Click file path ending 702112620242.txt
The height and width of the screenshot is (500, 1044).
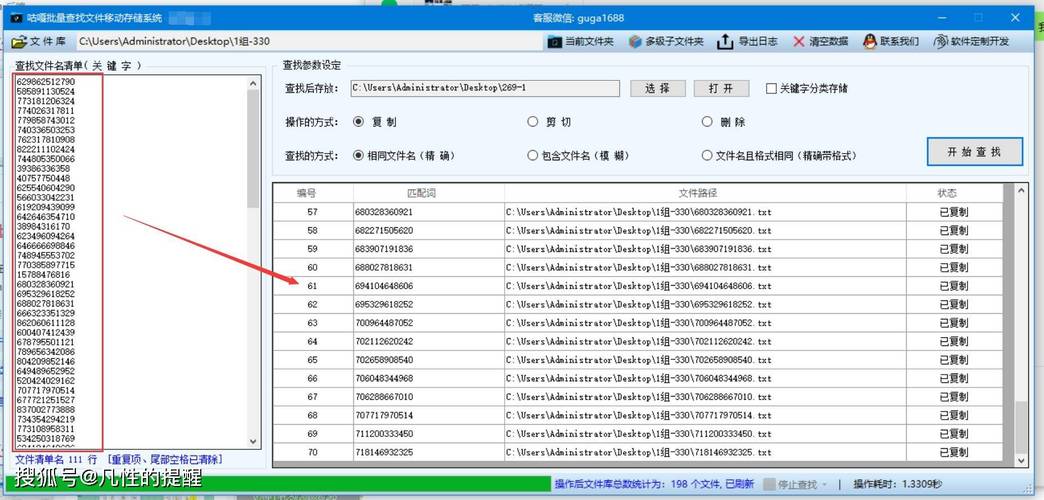point(639,342)
